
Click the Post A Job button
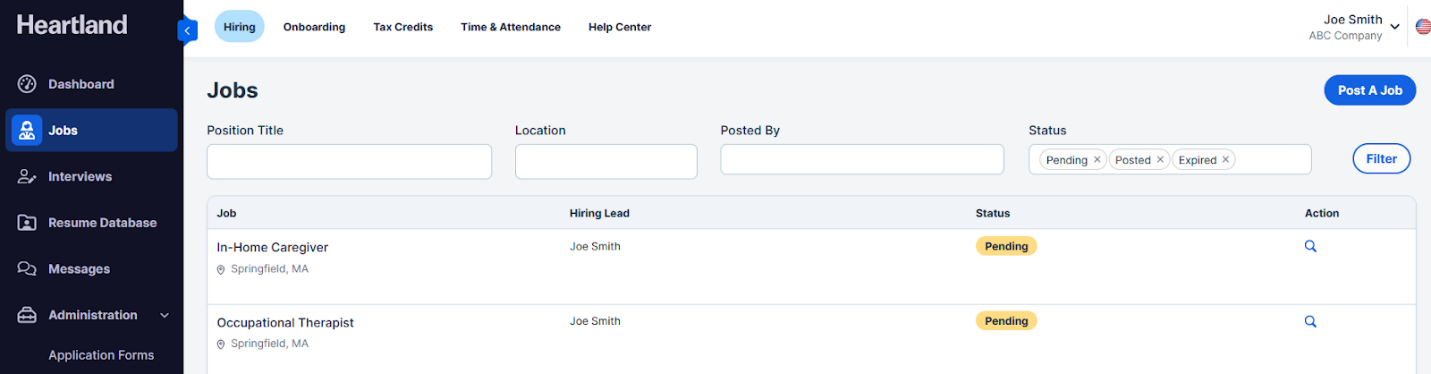coord(1370,90)
